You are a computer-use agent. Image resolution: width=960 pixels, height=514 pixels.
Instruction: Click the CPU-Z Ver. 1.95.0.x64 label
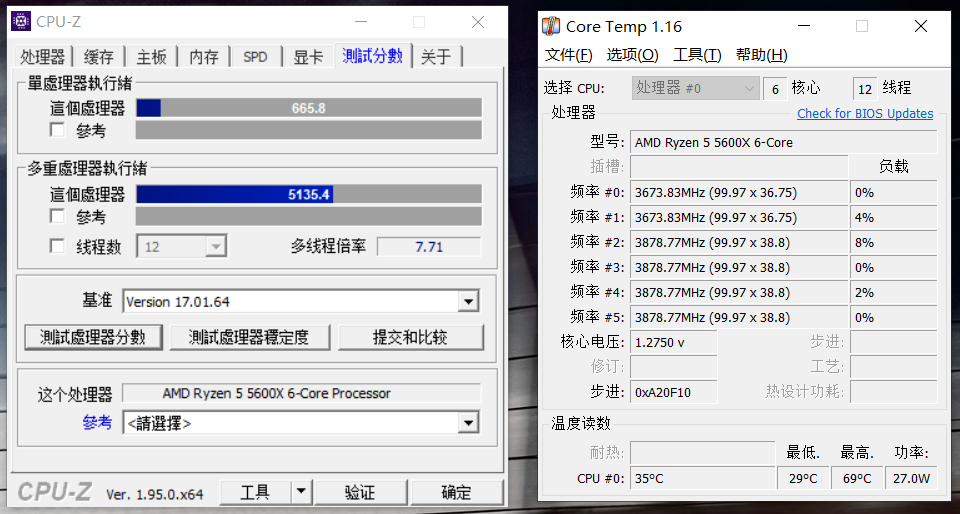[154, 494]
